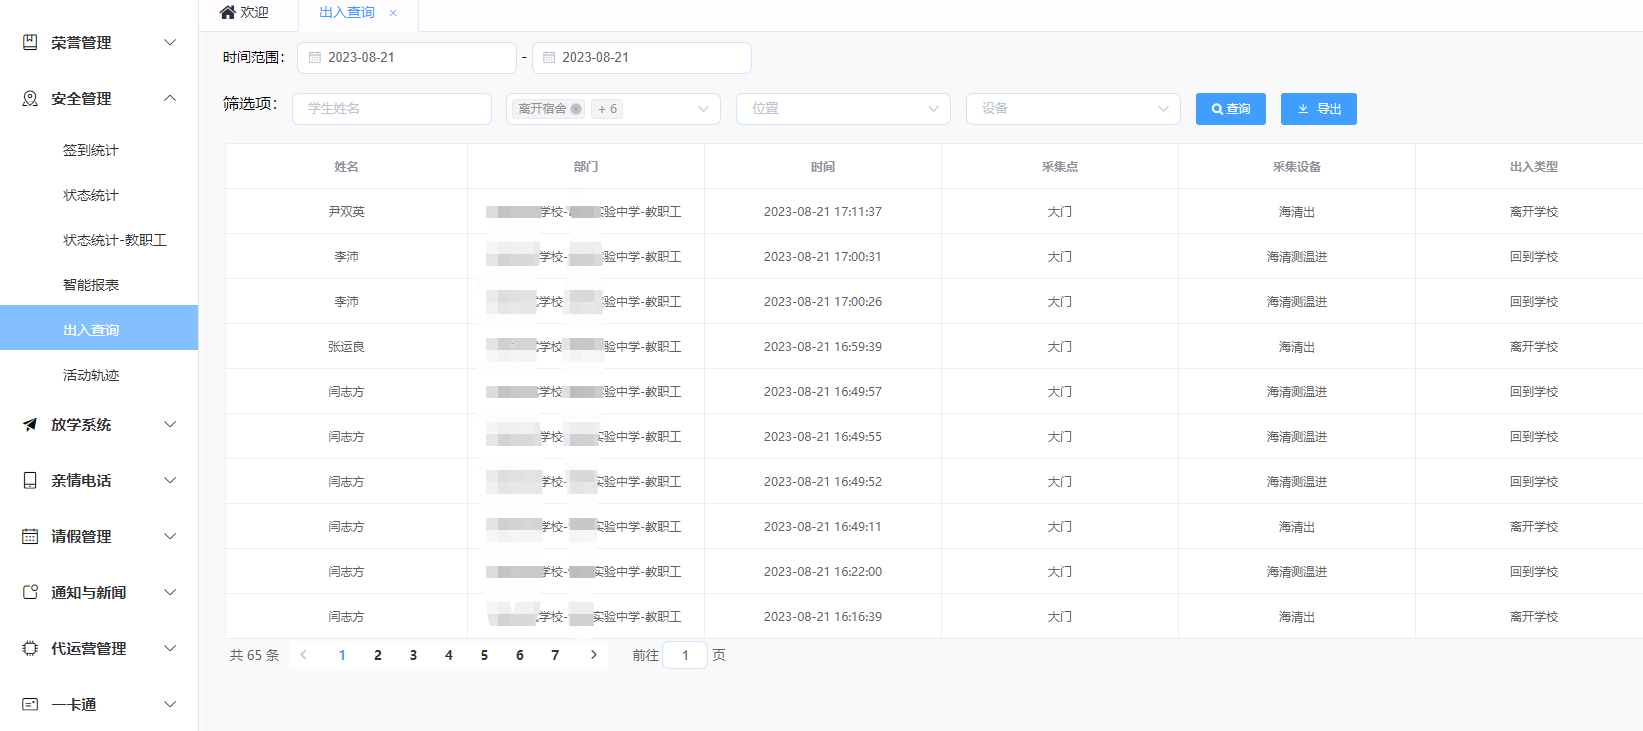The image size is (1643, 731).
Task: Click the +6 collapsed tags badge
Action: tap(607, 109)
